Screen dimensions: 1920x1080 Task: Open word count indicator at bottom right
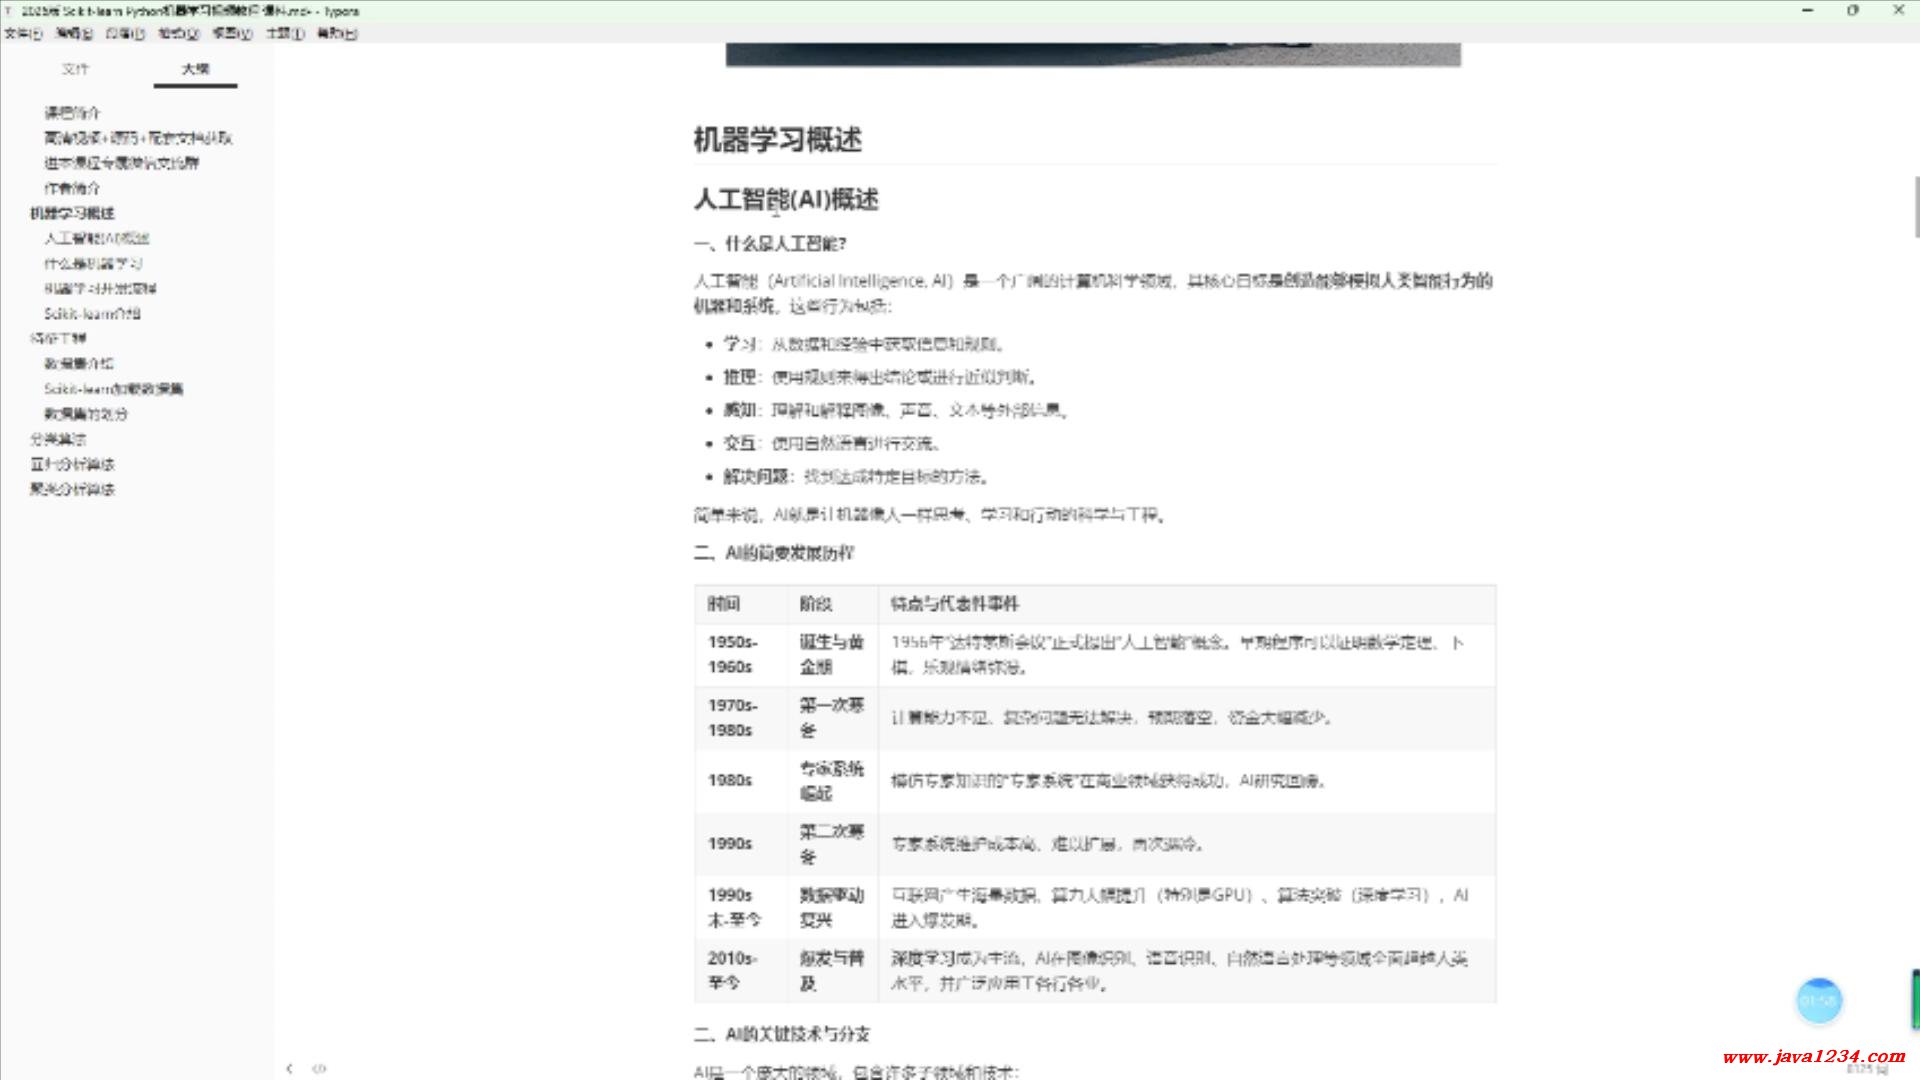click(1866, 1070)
